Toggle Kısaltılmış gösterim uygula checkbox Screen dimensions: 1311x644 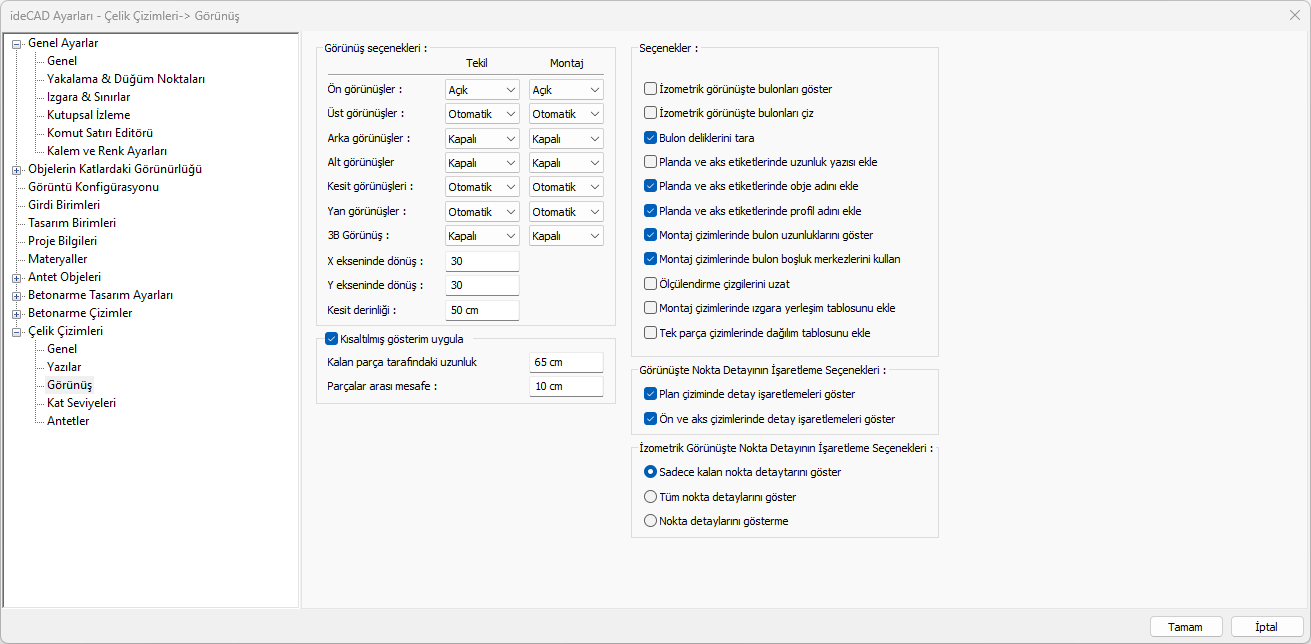[x=332, y=338]
